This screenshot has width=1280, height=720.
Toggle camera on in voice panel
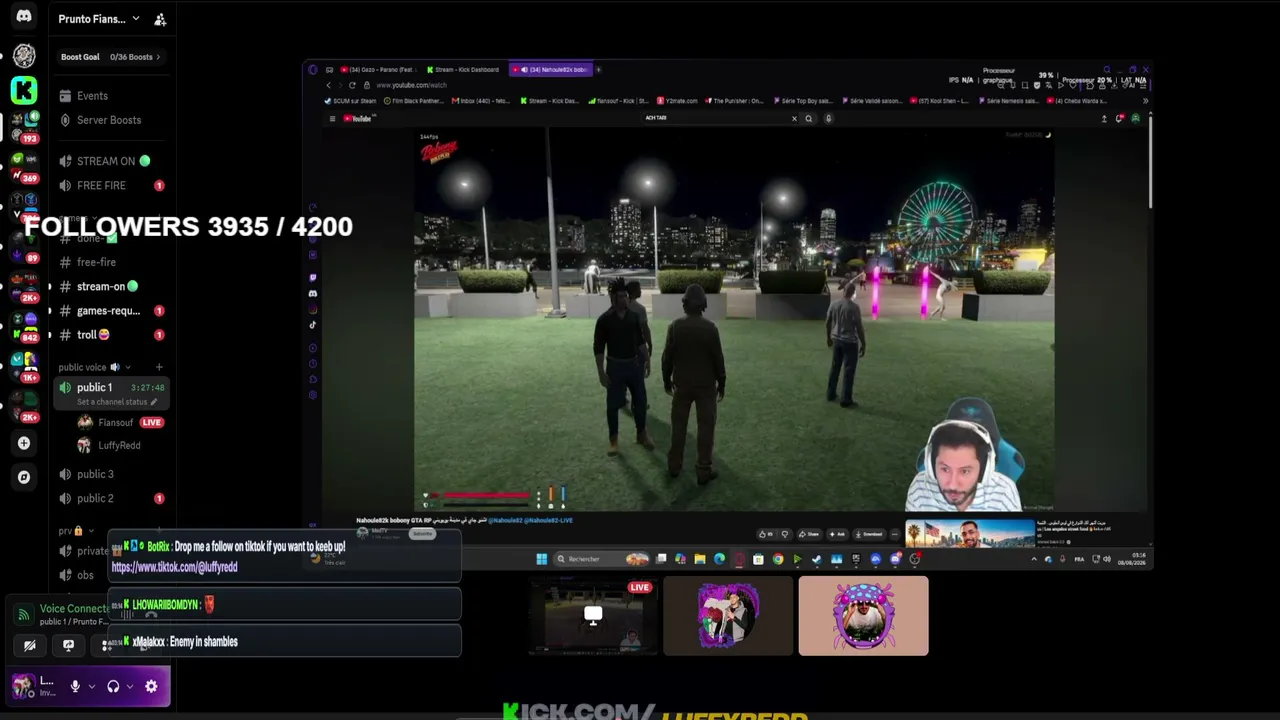coord(30,645)
